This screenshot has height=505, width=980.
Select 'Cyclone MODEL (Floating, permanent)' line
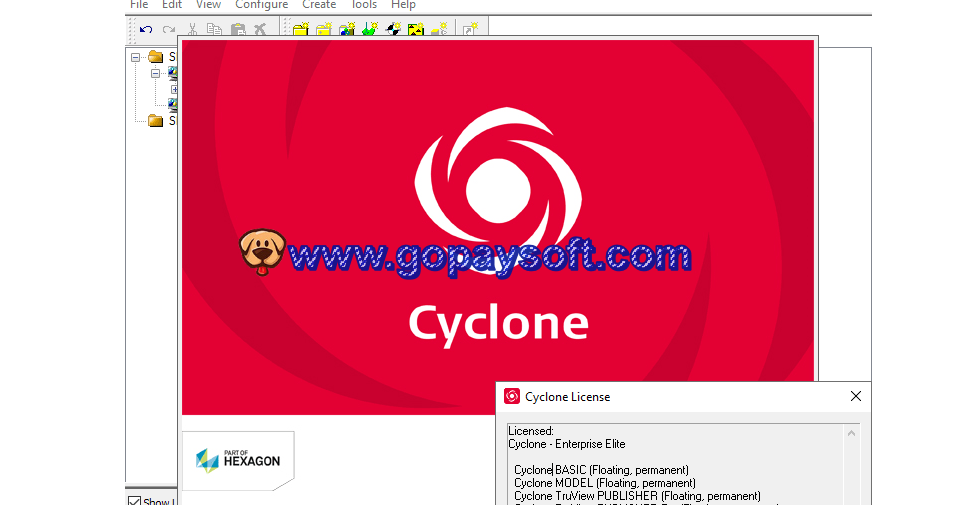(x=605, y=483)
